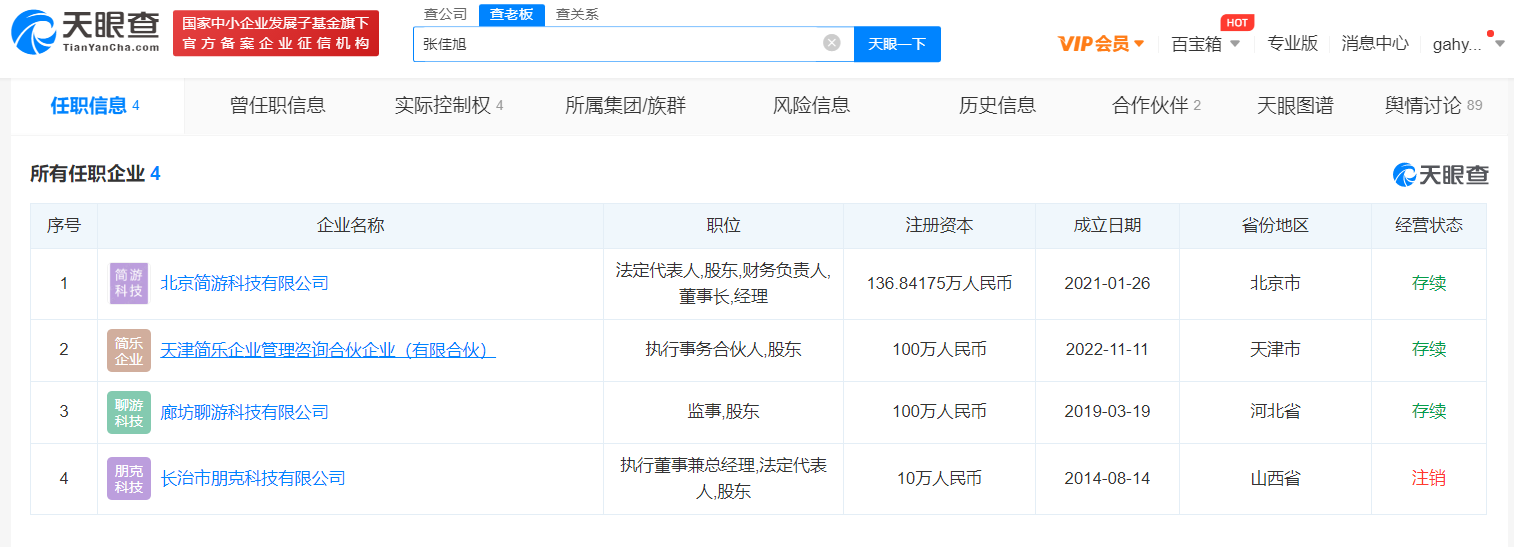Click the 北京市 region cell
Viewport: 1514px width, 547px height.
point(1275,284)
